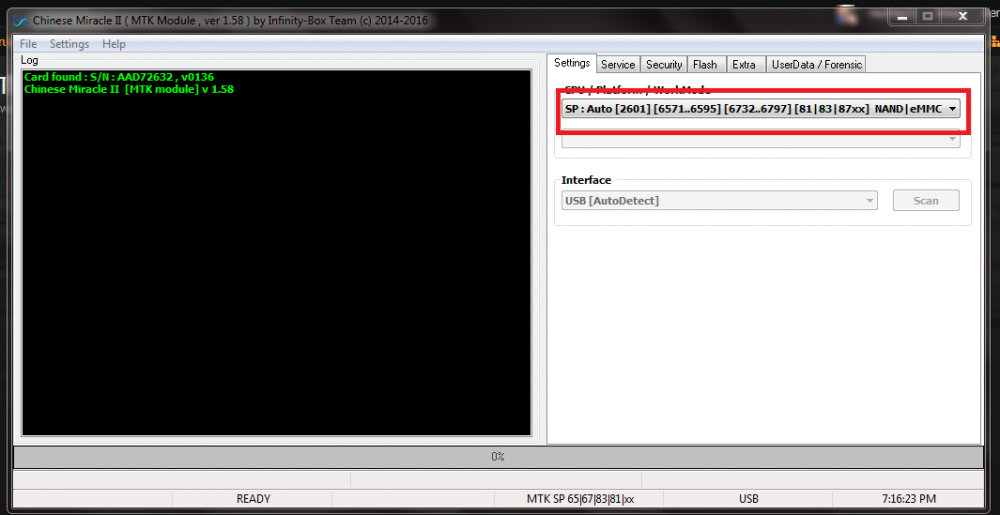The width and height of the screenshot is (1000, 515).
Task: Click the 7:16:23 PM clock entry
Action: tap(909, 498)
